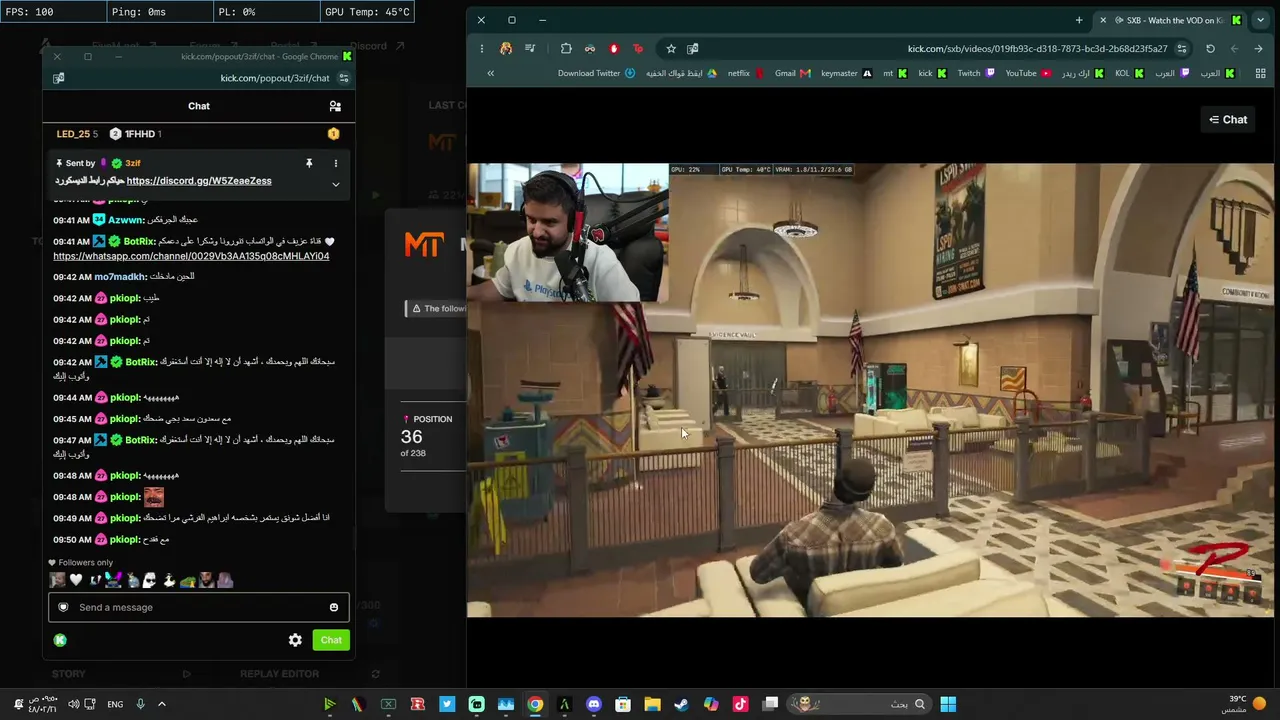This screenshot has height=720, width=1280.
Task: Bookmark this page with the star icon
Action: point(671,49)
